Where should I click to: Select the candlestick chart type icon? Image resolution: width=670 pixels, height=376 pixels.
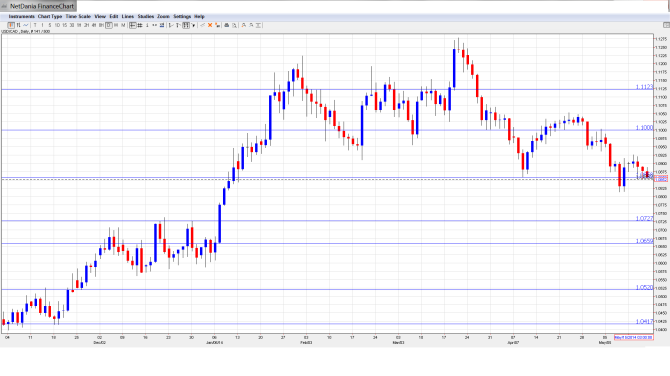[11, 25]
